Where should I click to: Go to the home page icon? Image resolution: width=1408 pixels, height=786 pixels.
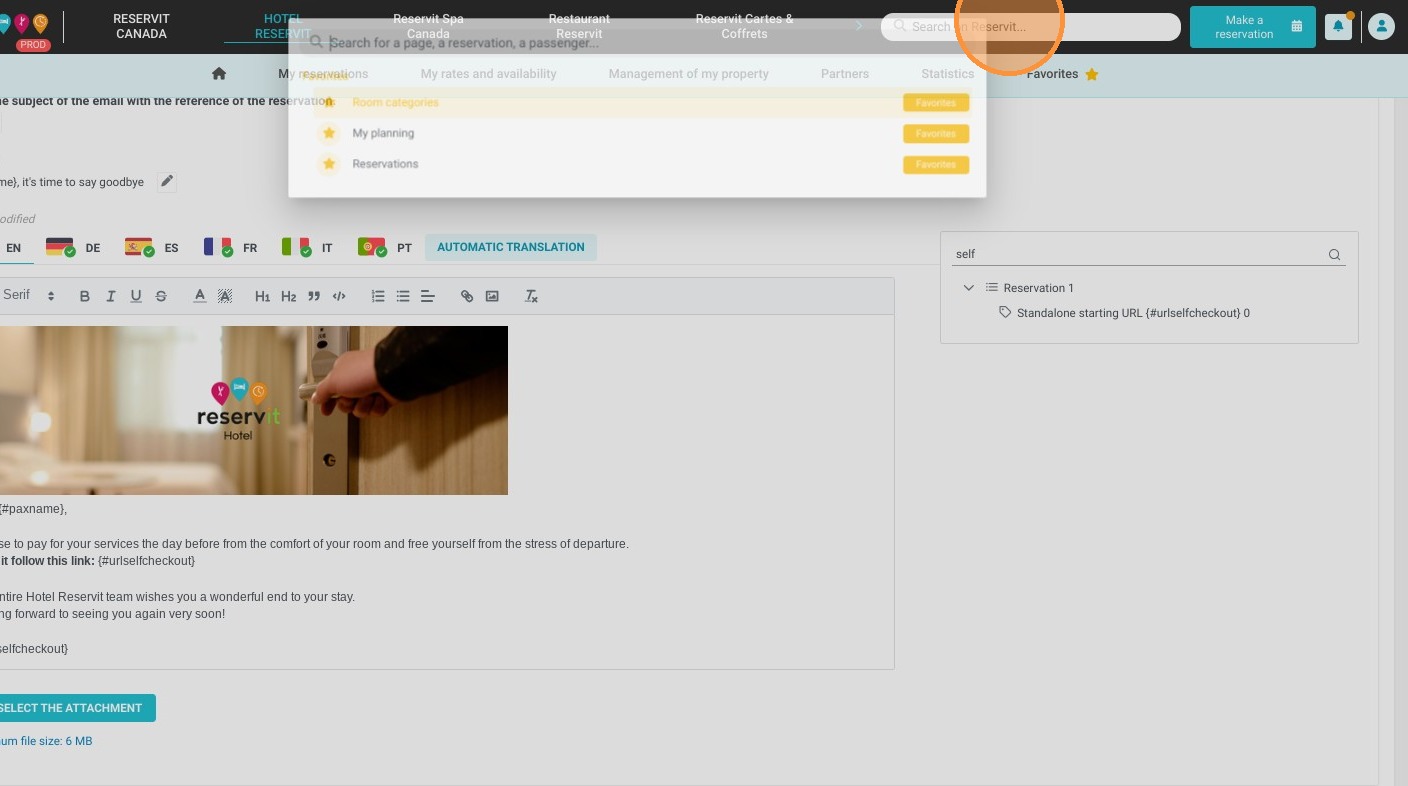point(219,74)
